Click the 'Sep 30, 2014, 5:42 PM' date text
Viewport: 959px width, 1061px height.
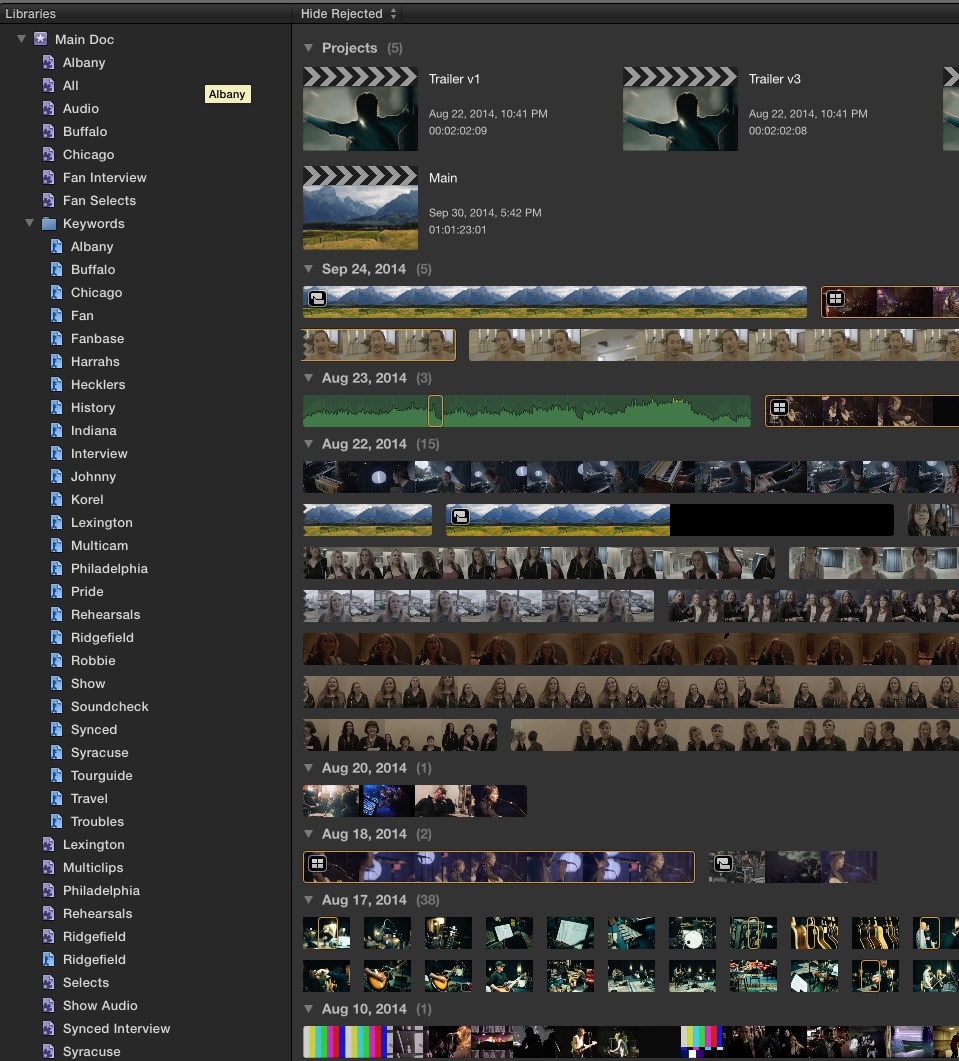coord(485,212)
